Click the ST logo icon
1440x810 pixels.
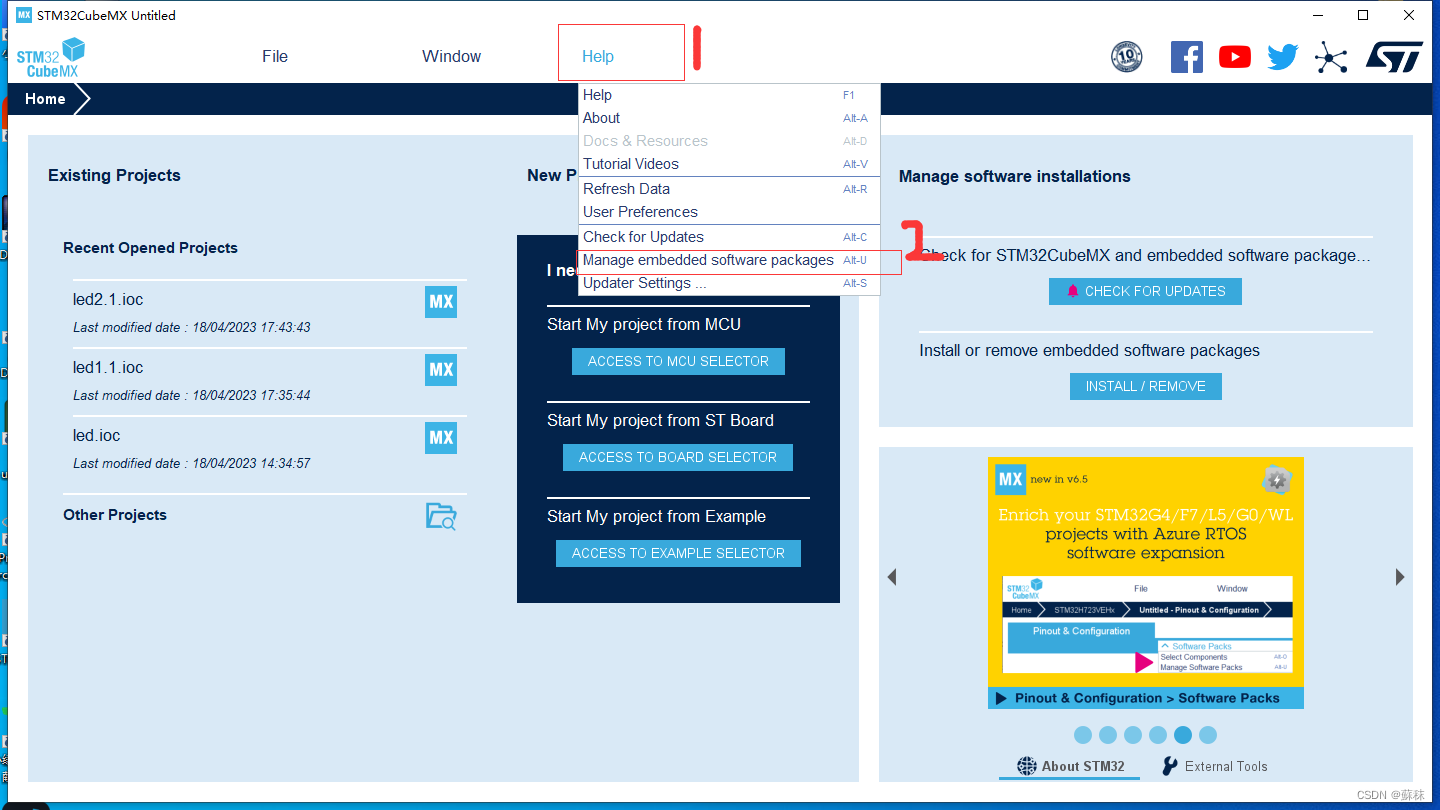(x=1394, y=57)
